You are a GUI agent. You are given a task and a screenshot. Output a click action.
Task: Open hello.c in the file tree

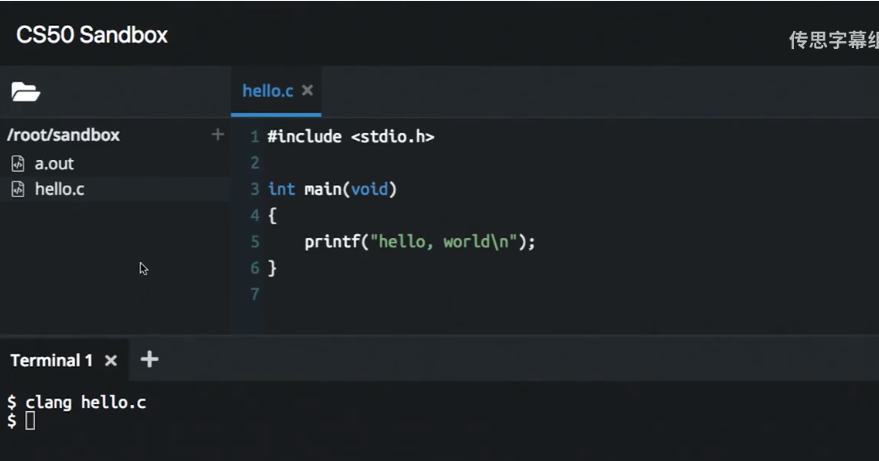59,190
